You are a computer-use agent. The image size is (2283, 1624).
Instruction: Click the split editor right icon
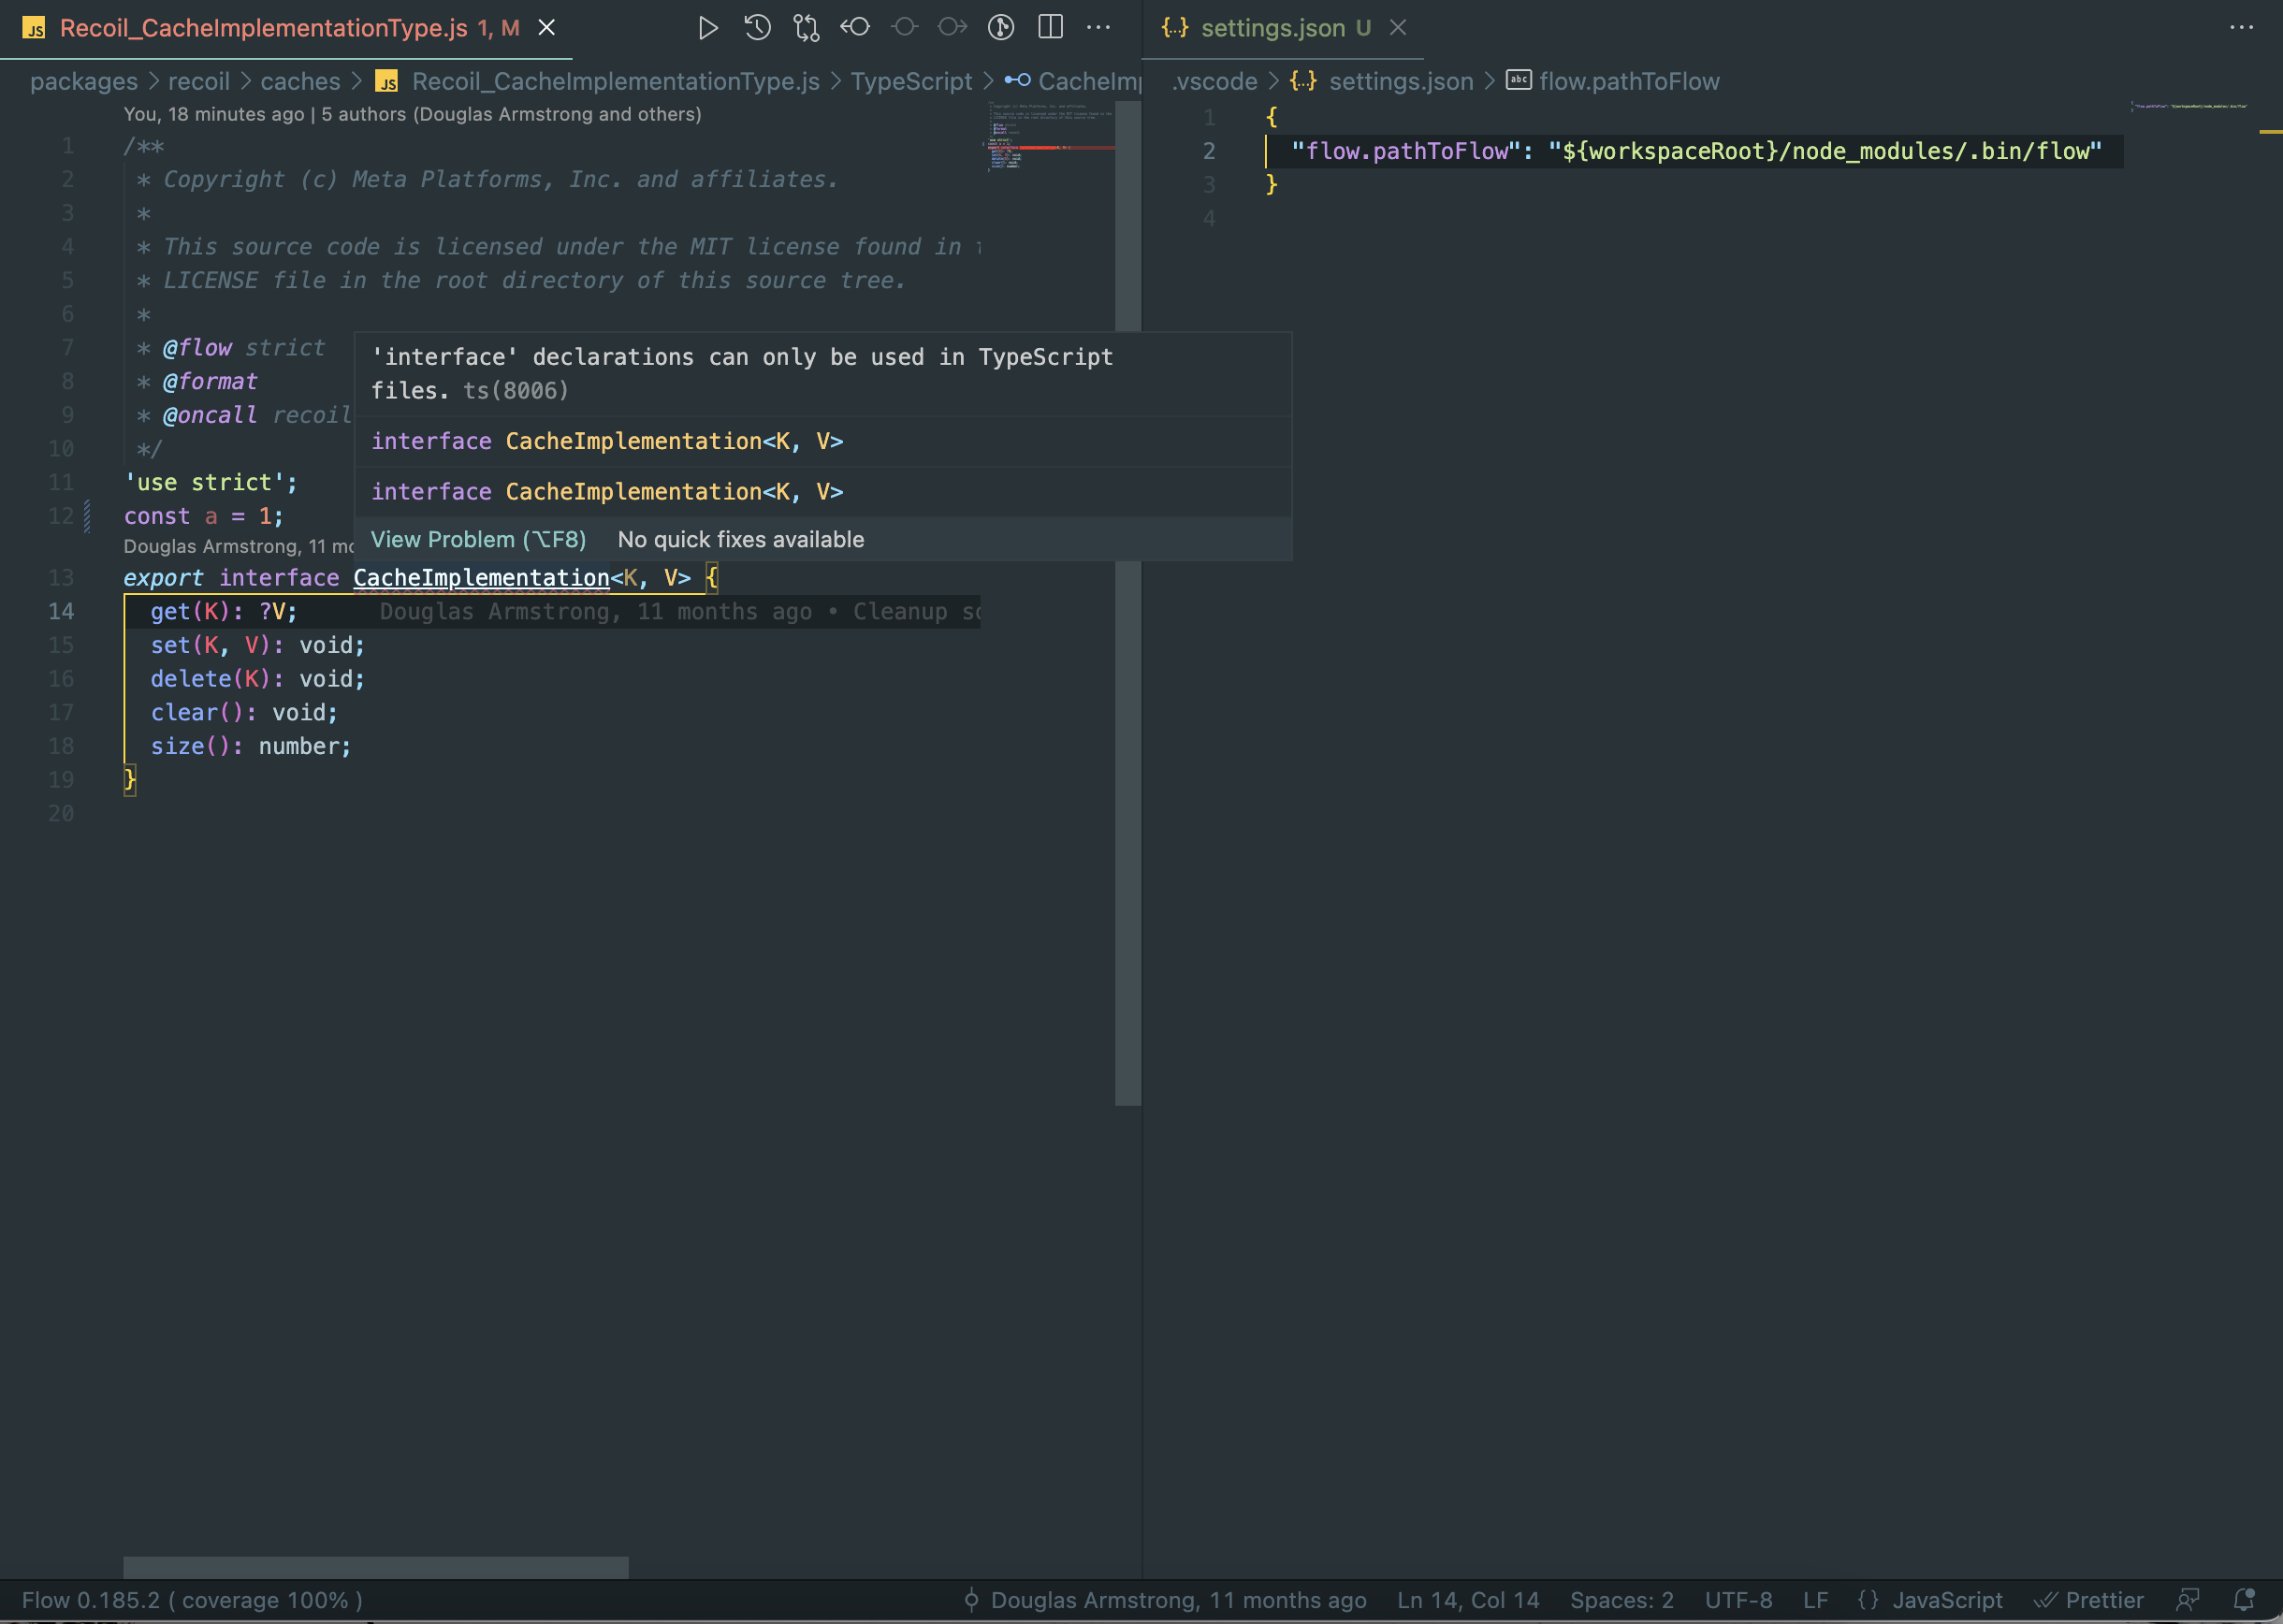tap(1050, 28)
